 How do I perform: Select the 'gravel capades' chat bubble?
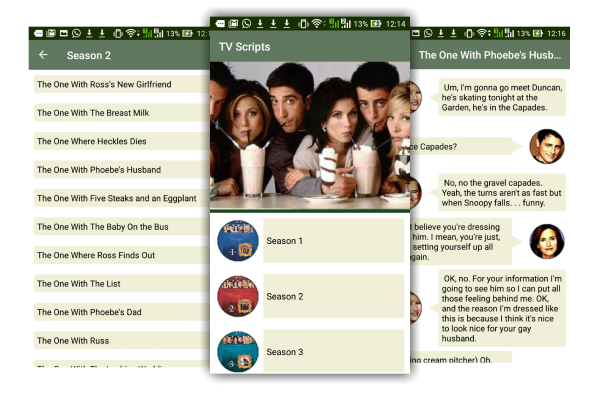502,193
